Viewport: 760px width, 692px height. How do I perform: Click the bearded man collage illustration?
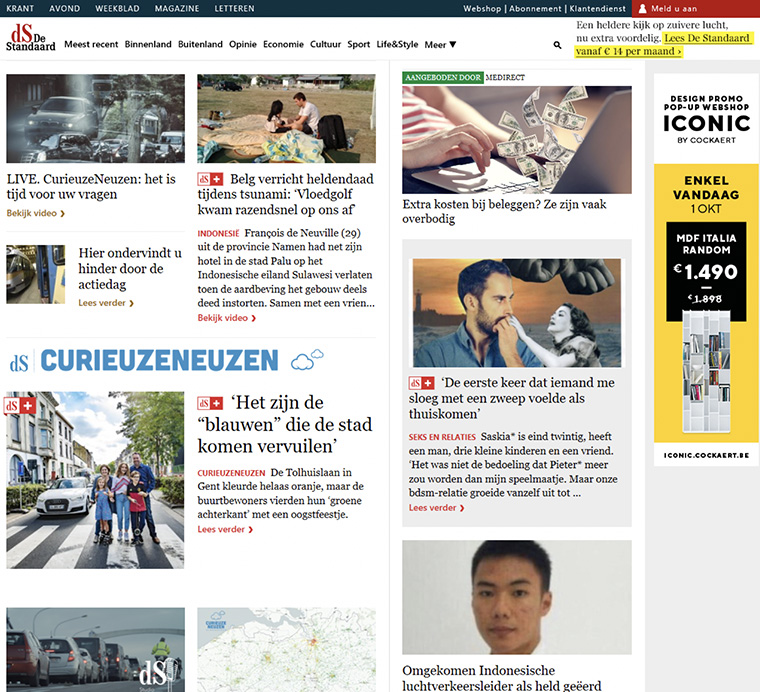tap(517, 313)
